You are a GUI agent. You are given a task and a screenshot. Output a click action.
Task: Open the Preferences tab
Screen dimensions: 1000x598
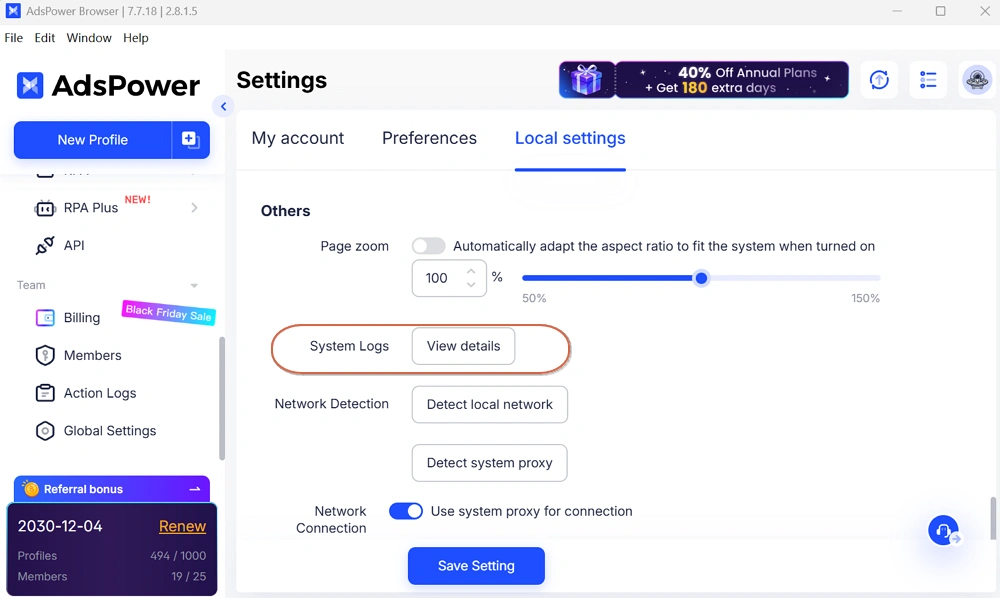point(429,138)
